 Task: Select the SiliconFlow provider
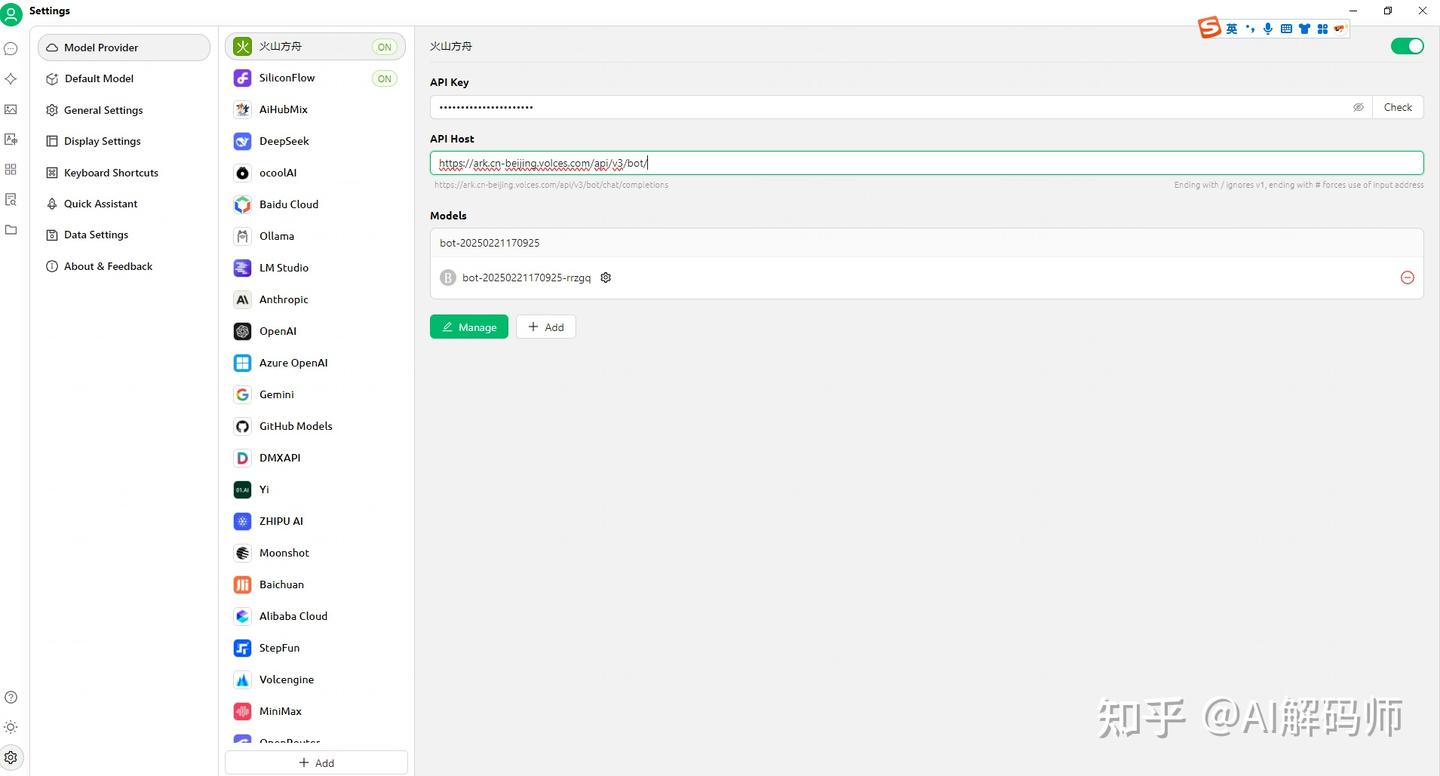[315, 78]
